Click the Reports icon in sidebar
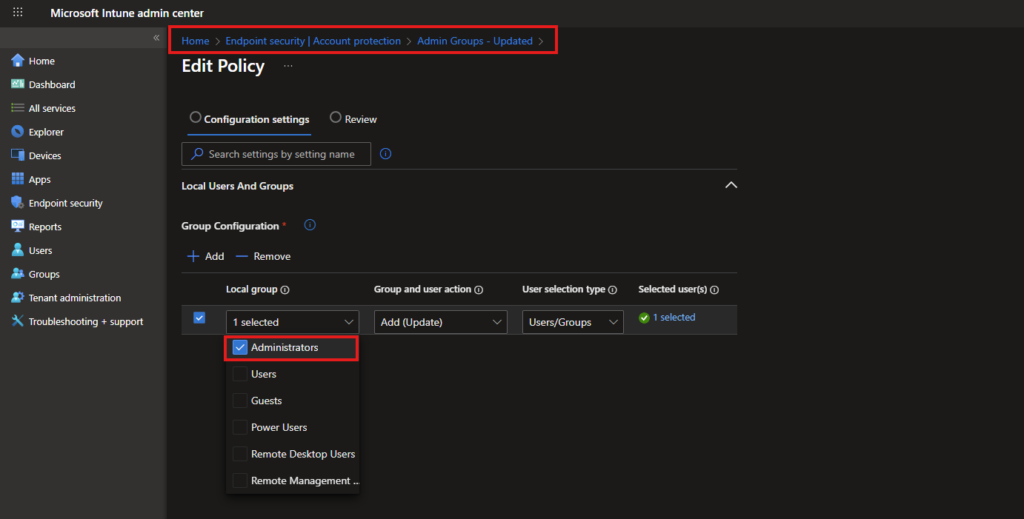Image resolution: width=1024 pixels, height=519 pixels. tap(17, 227)
